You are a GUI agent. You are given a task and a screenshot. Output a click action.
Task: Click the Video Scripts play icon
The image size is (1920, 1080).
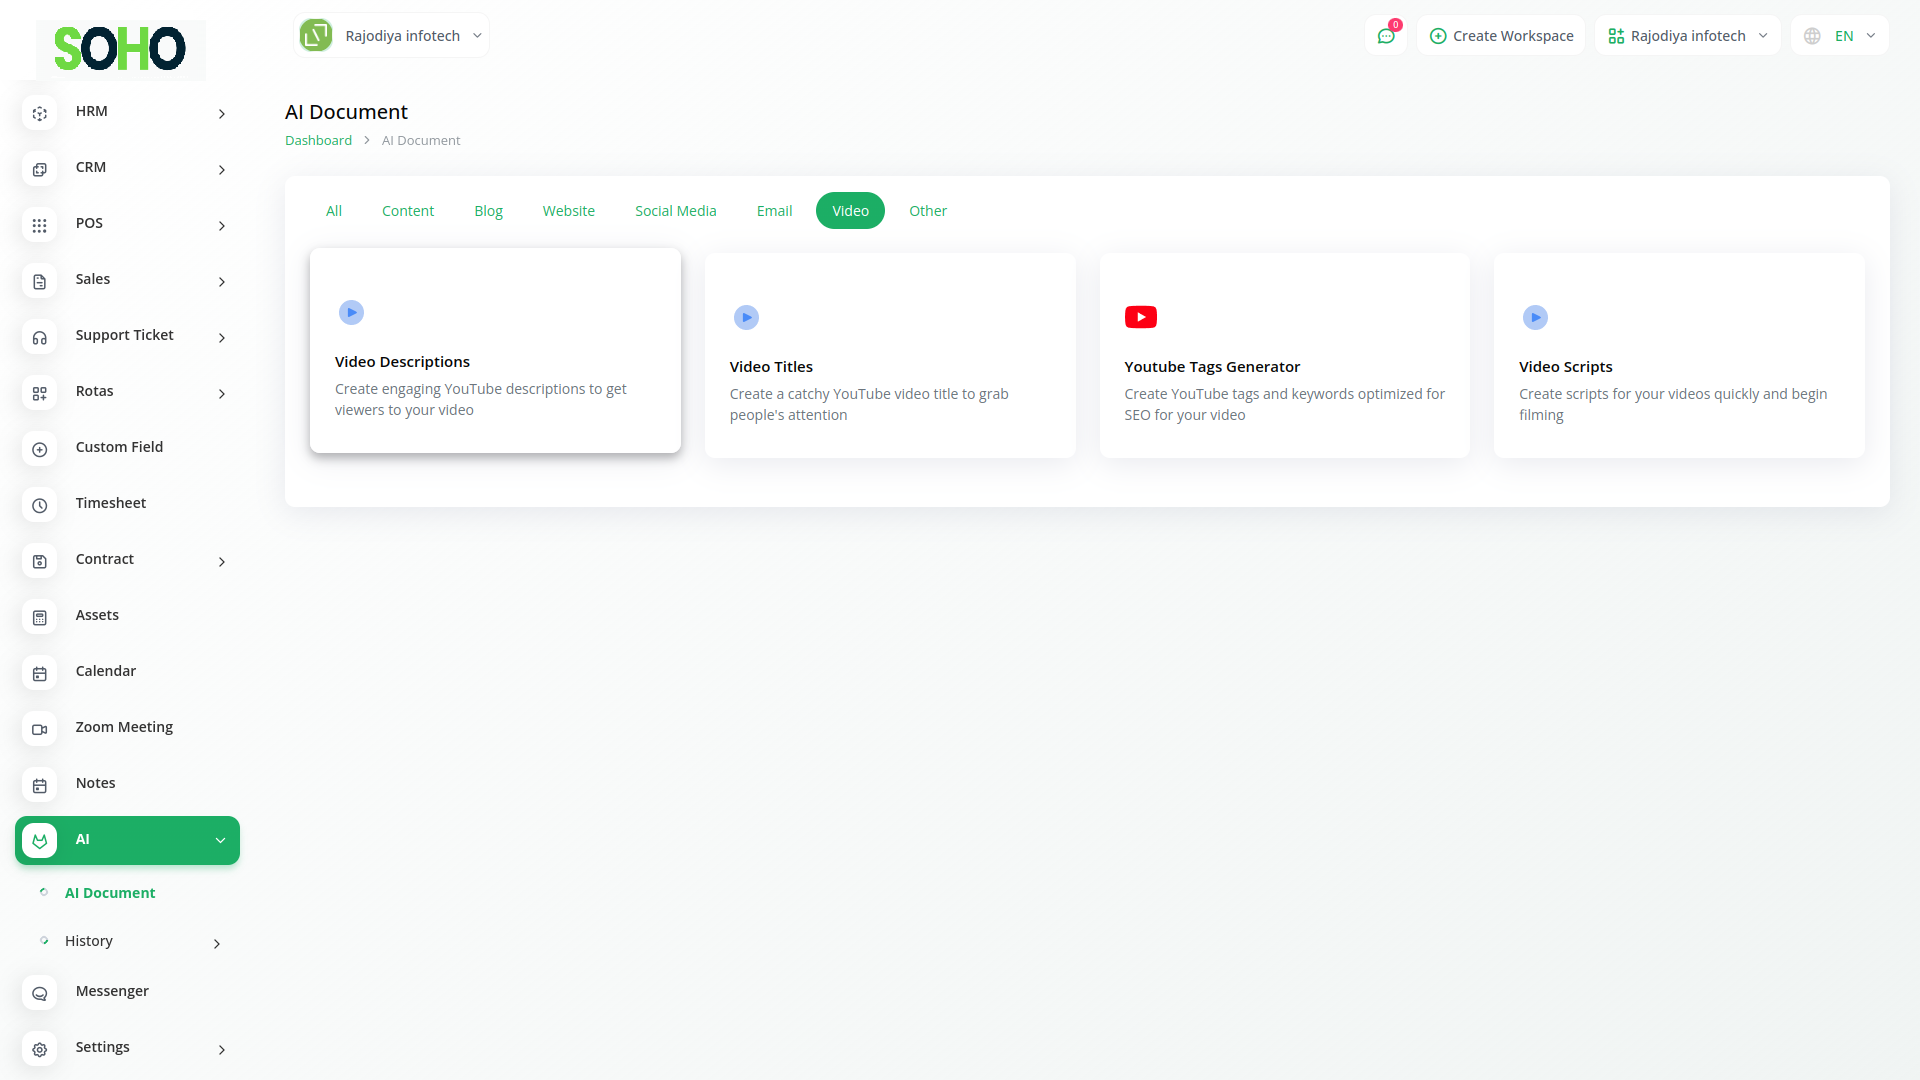pyautogui.click(x=1535, y=317)
